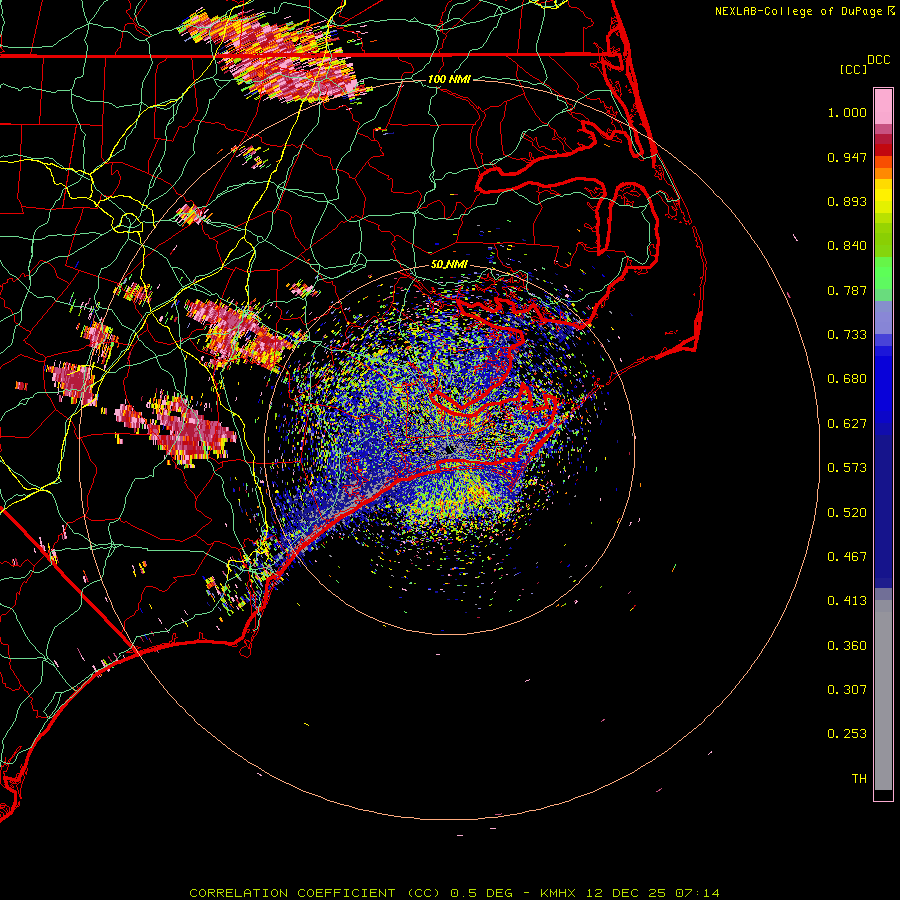
Task: Click the 0.360 color scale label
Action: point(847,646)
